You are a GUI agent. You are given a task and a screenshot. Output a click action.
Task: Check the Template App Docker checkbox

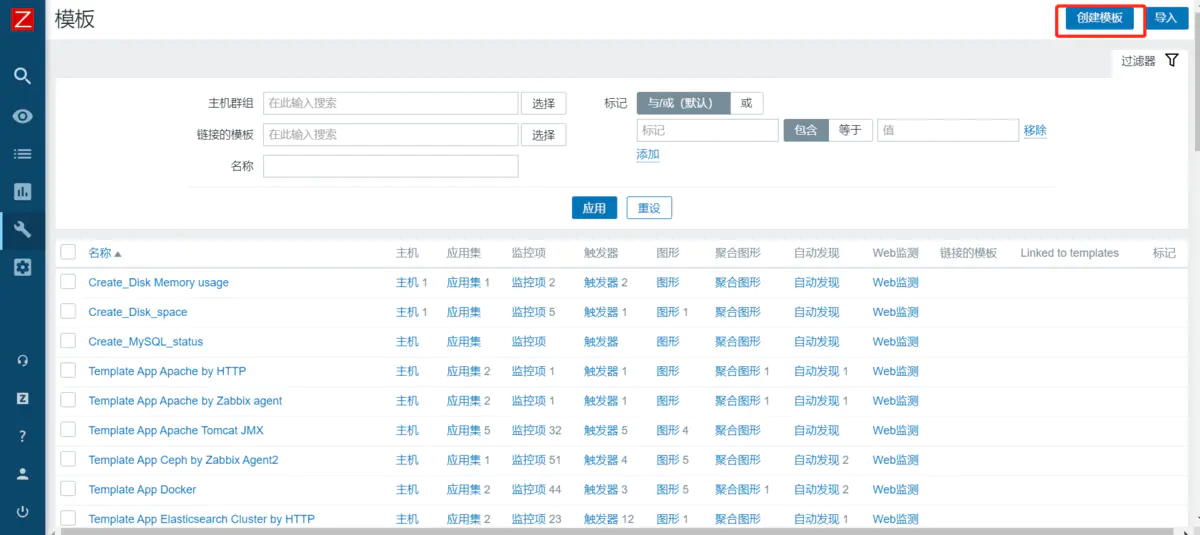tap(68, 489)
